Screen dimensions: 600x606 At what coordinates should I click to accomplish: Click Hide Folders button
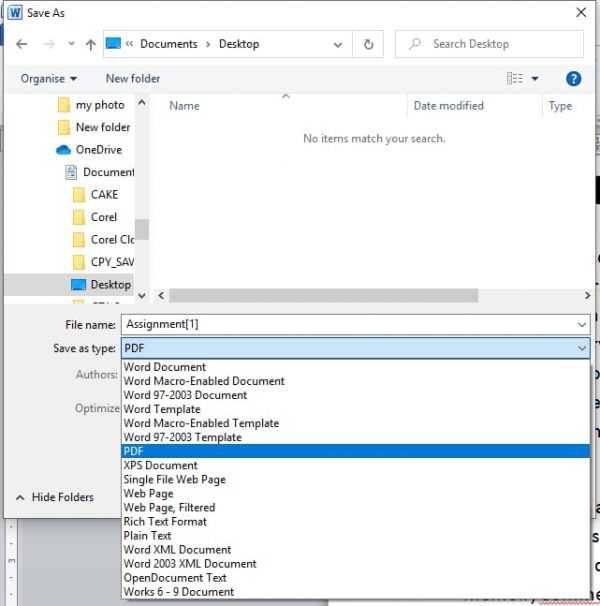click(x=55, y=497)
